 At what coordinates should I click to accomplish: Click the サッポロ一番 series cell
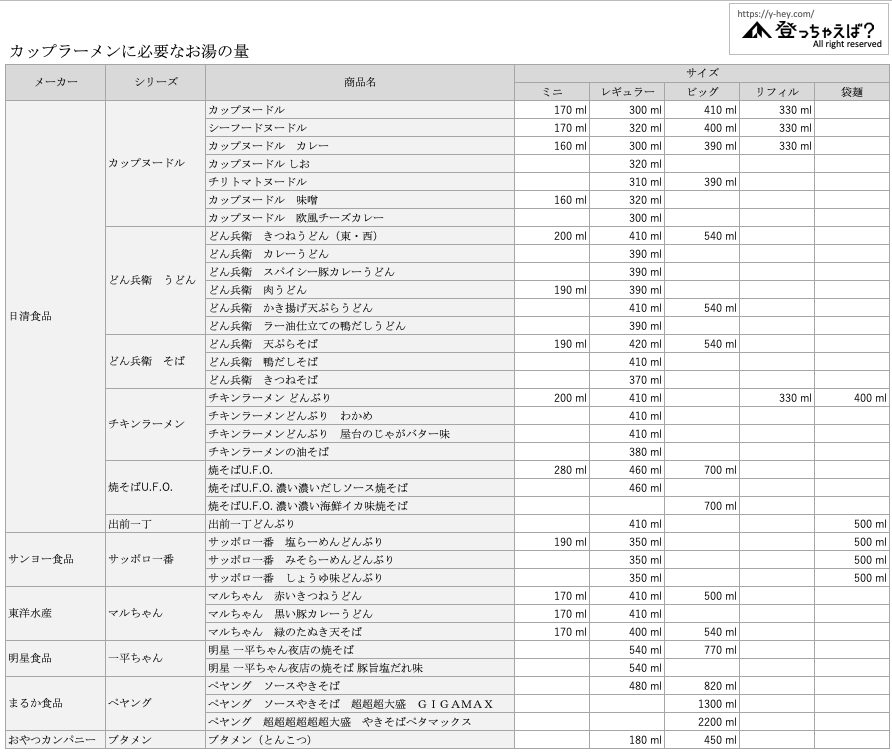[x=156, y=560]
